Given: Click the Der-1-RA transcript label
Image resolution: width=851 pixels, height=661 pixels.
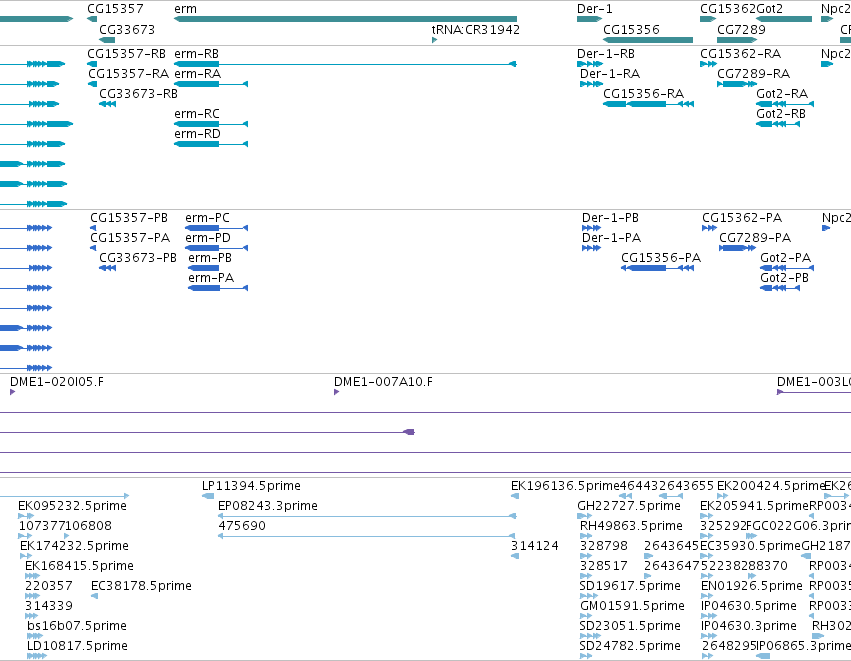Looking at the screenshot, I should (610, 73).
